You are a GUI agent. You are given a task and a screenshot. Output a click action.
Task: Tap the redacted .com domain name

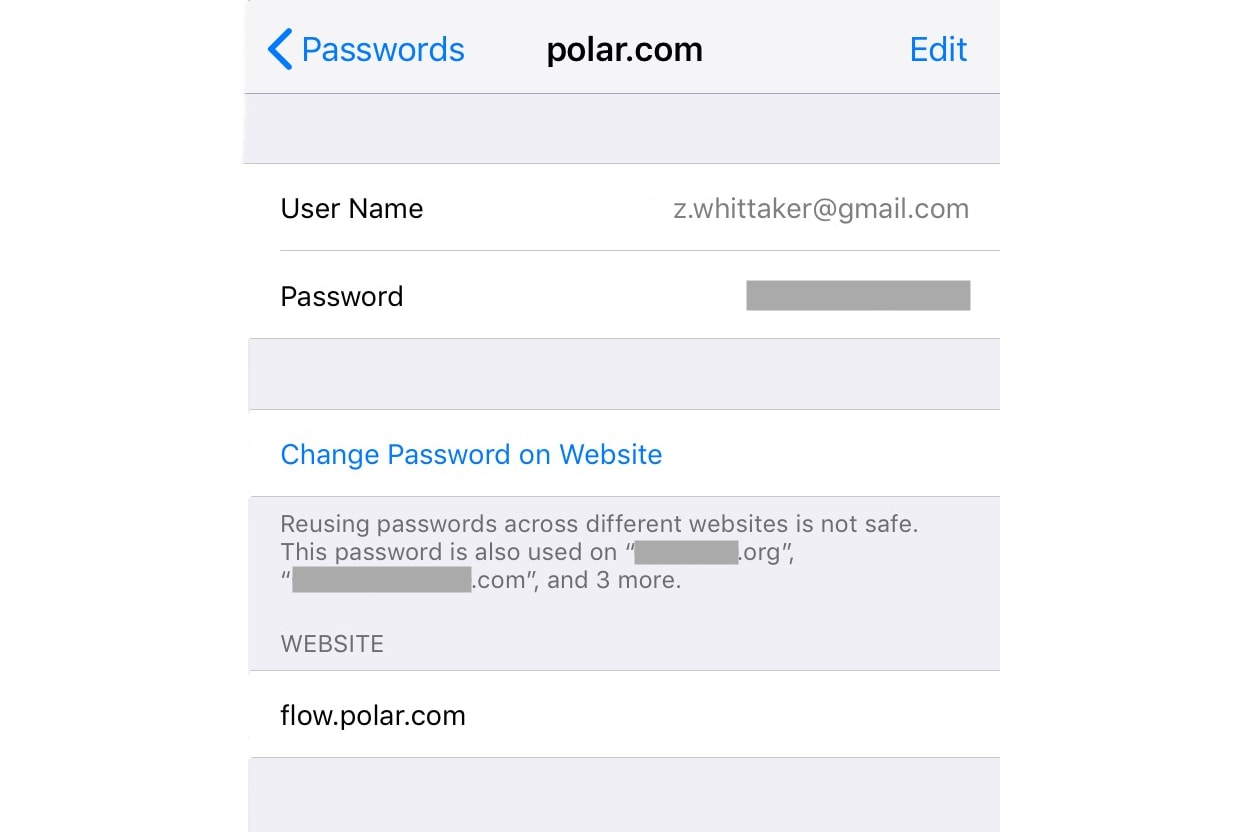381,580
